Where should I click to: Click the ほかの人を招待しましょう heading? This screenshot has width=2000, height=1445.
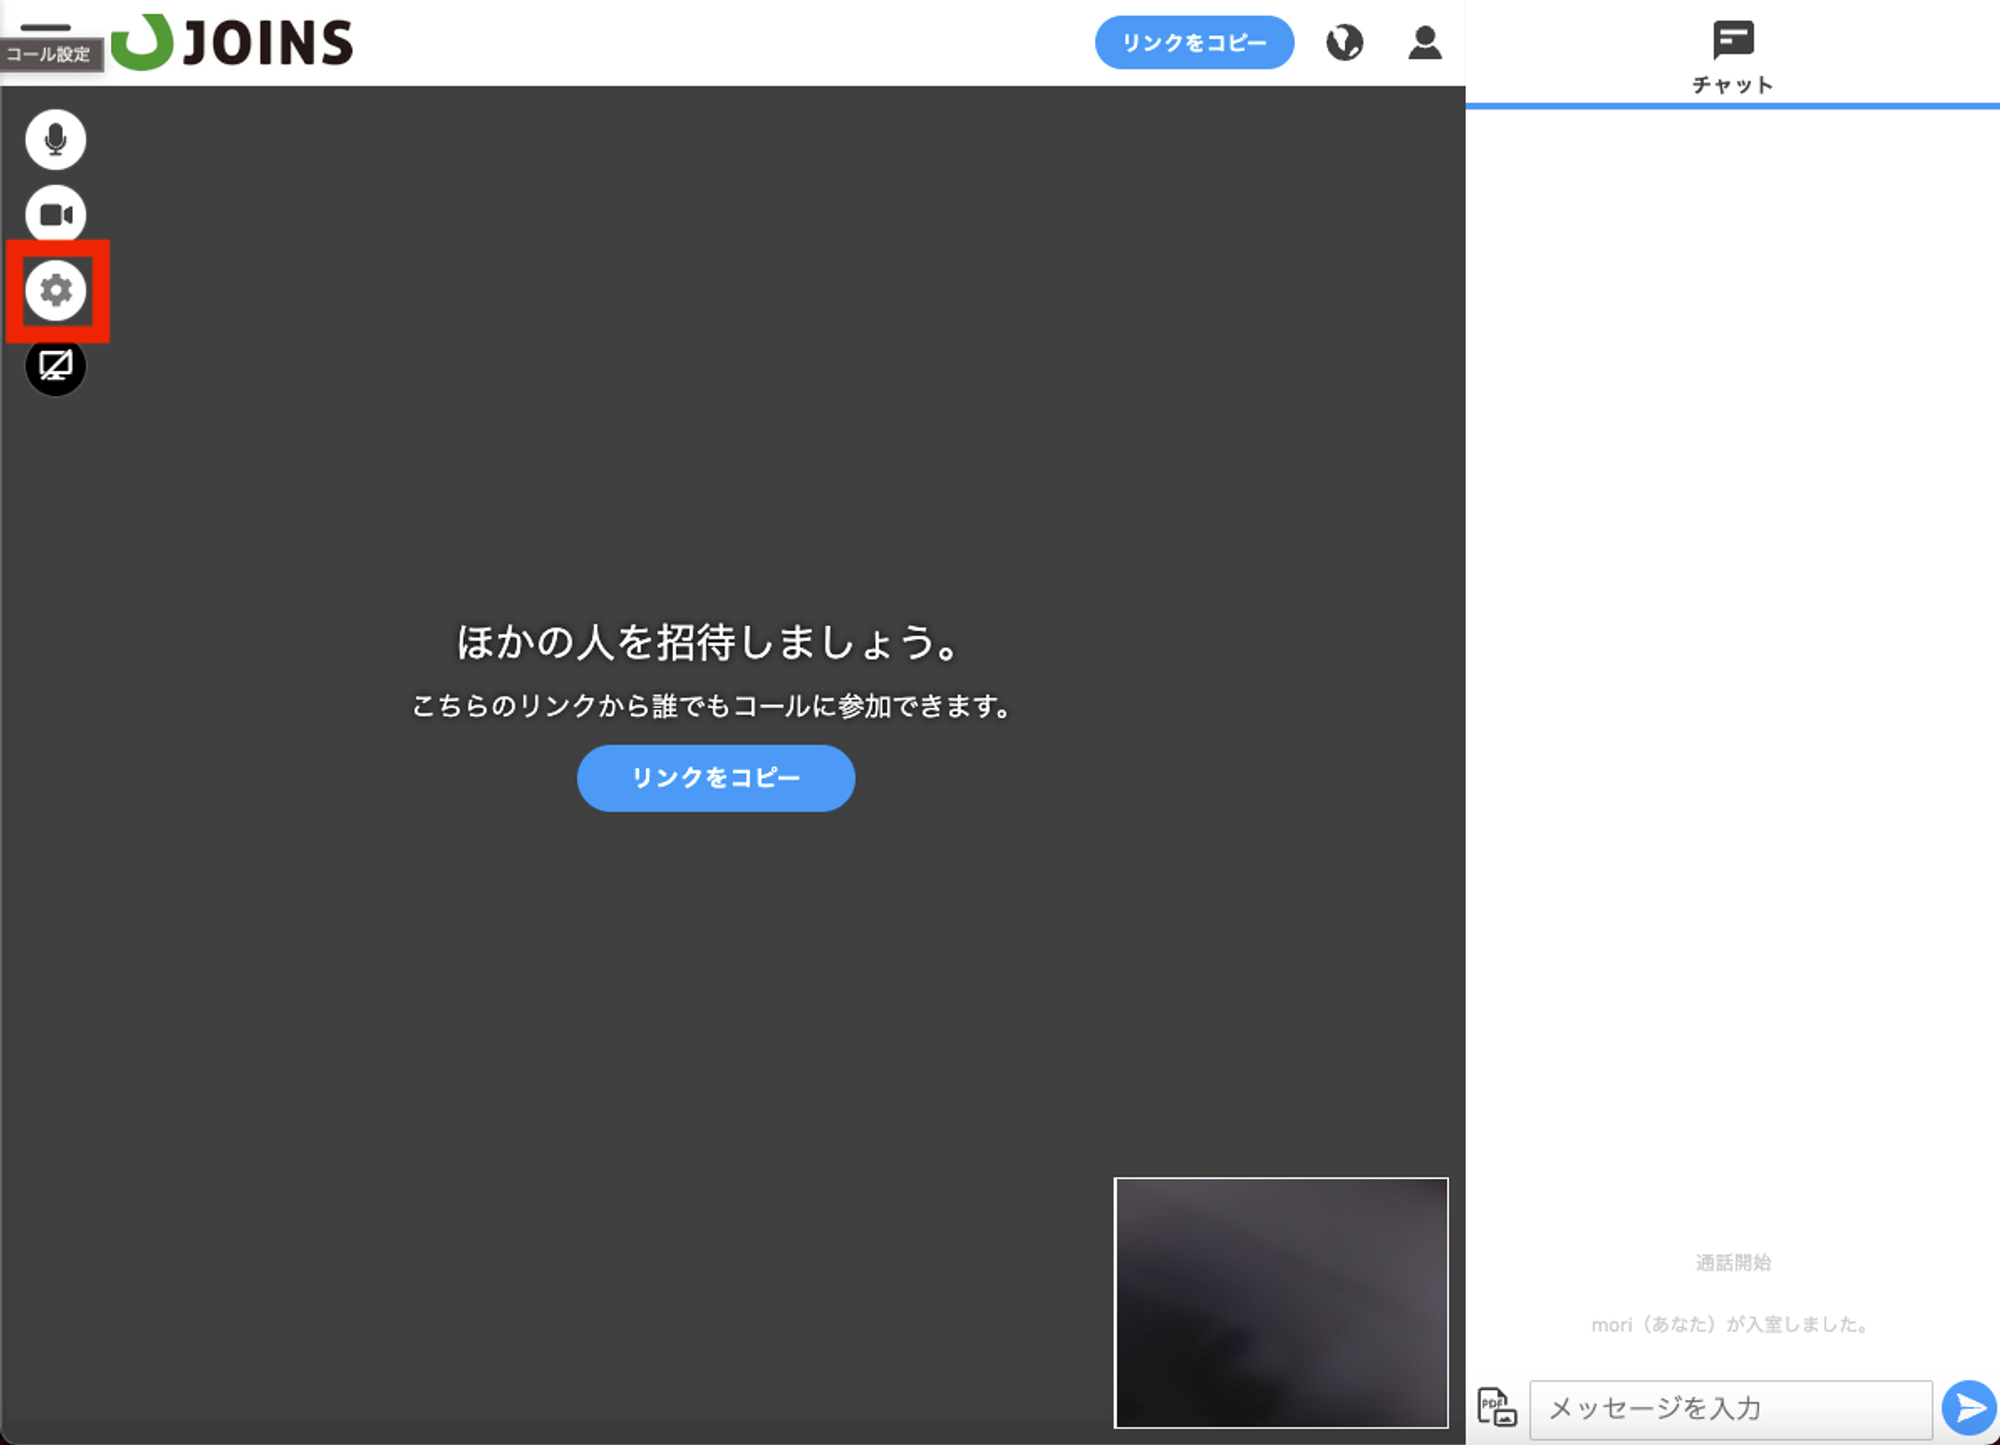[x=709, y=642]
